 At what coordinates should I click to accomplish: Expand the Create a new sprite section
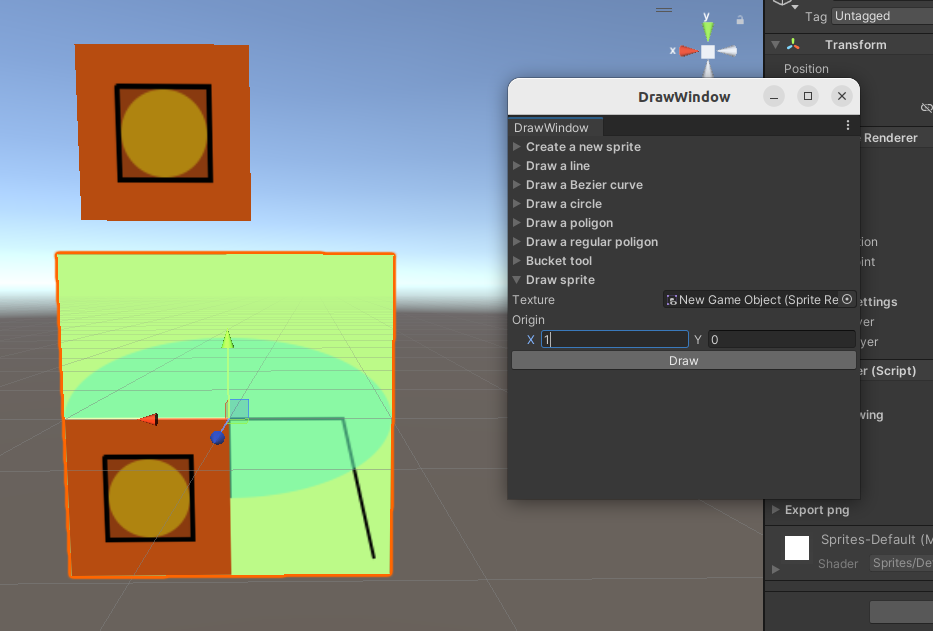(583, 147)
